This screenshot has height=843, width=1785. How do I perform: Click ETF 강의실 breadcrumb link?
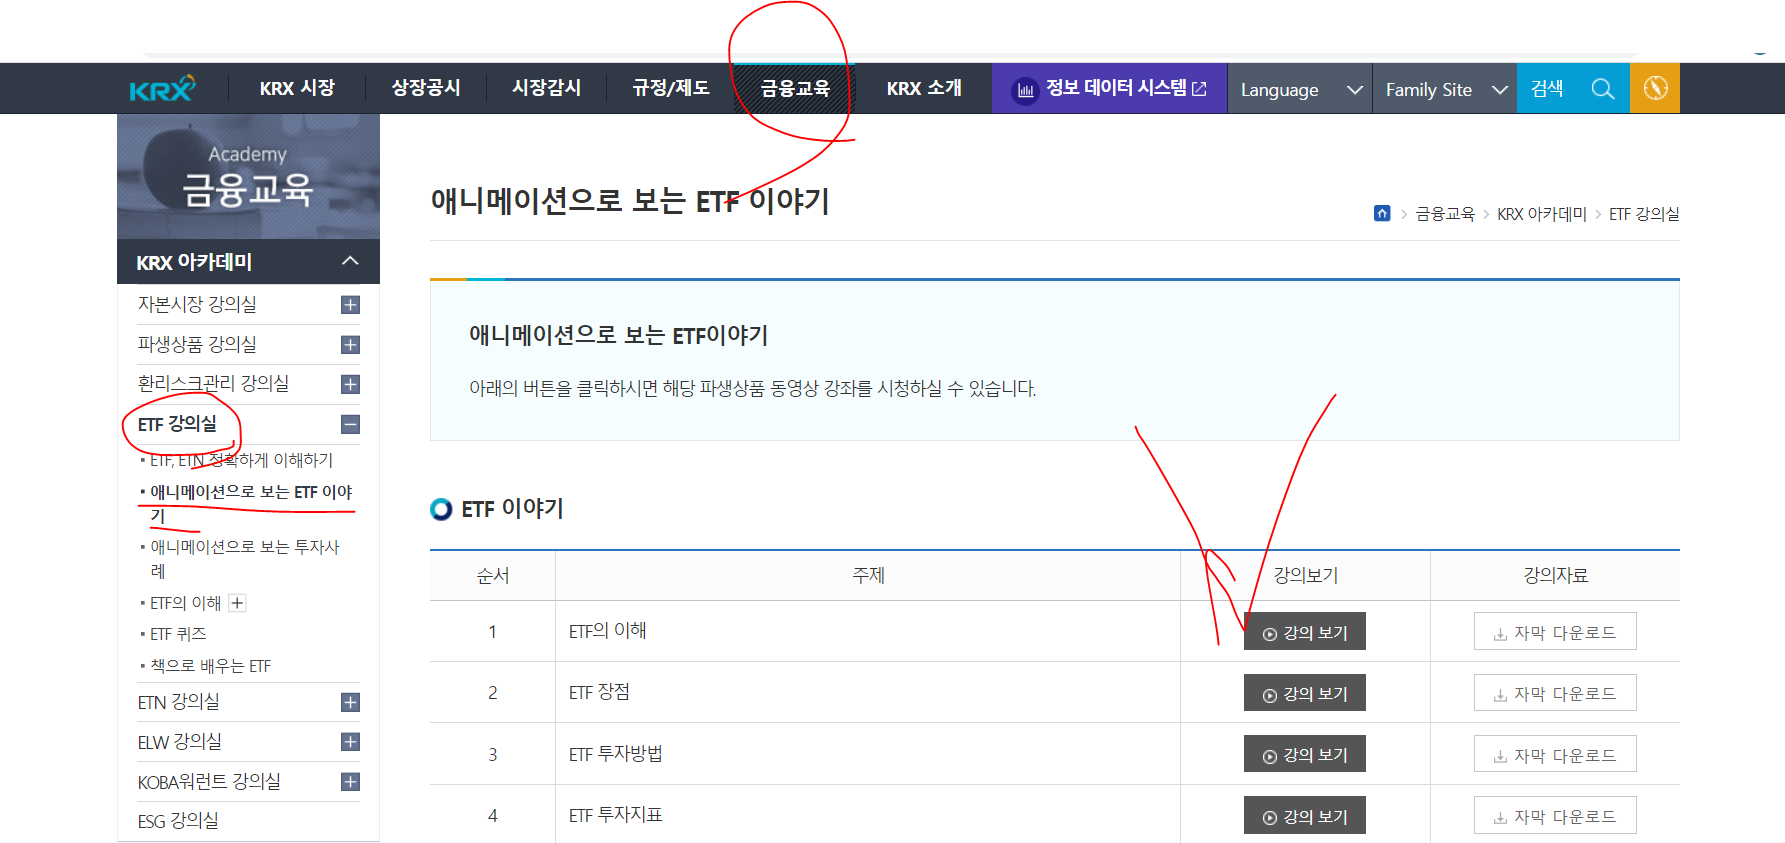tap(1644, 214)
